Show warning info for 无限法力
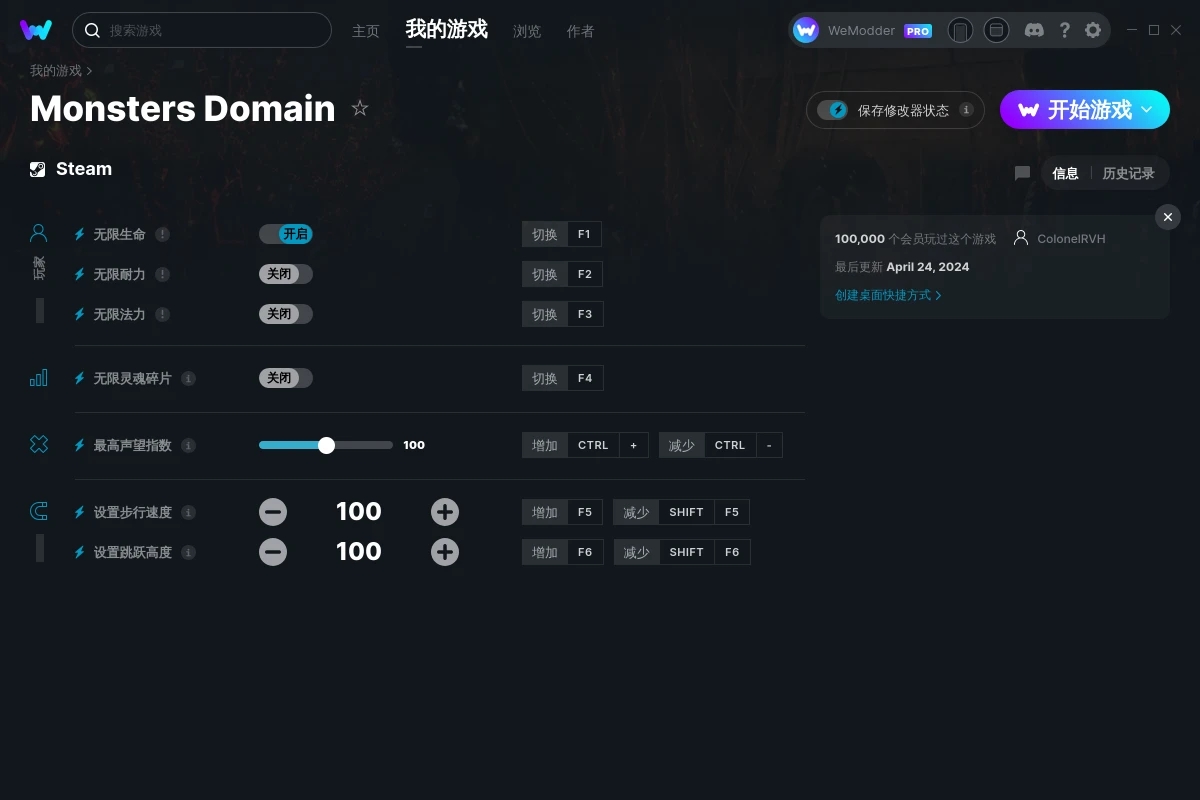Viewport: 1200px width, 800px height. point(162,314)
